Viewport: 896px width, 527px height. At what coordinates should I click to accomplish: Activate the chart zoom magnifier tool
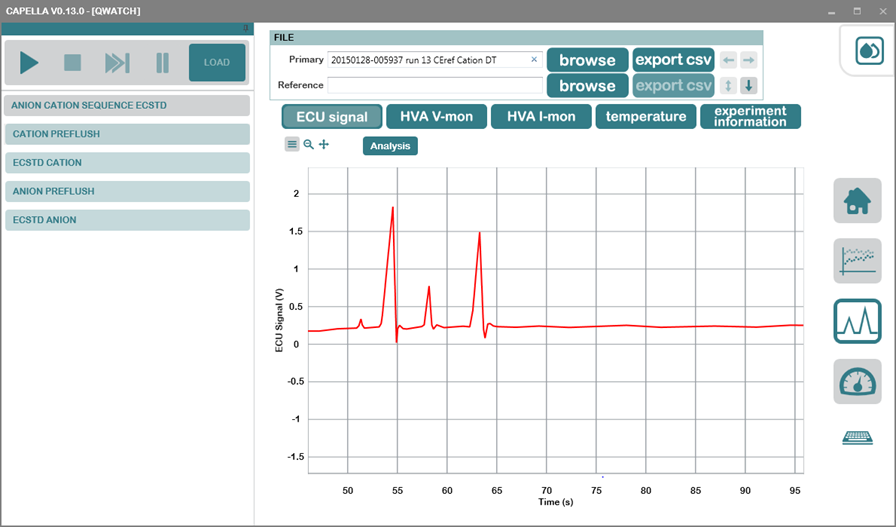pos(309,145)
